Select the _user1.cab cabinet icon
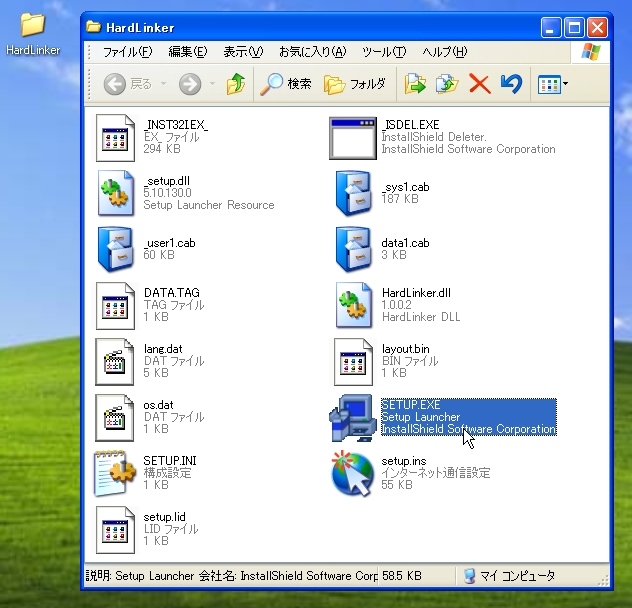 115,249
